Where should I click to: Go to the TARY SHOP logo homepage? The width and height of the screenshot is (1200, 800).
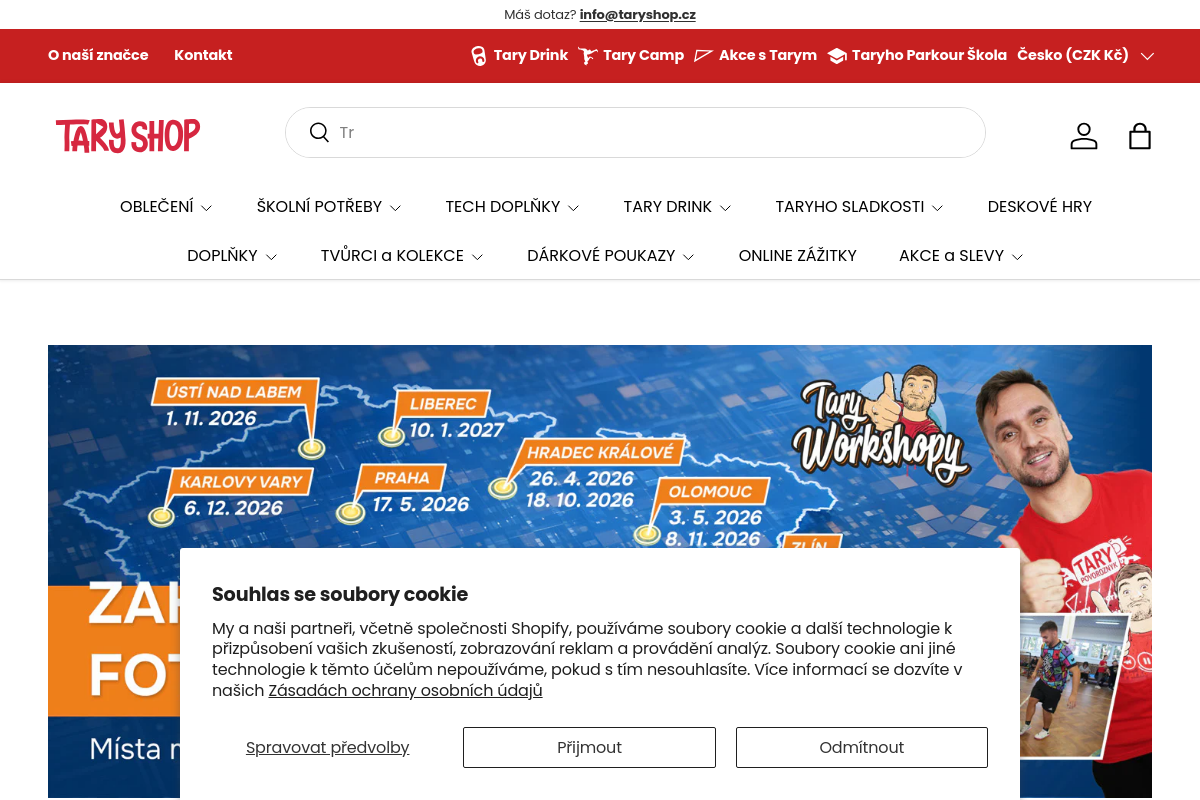128,136
